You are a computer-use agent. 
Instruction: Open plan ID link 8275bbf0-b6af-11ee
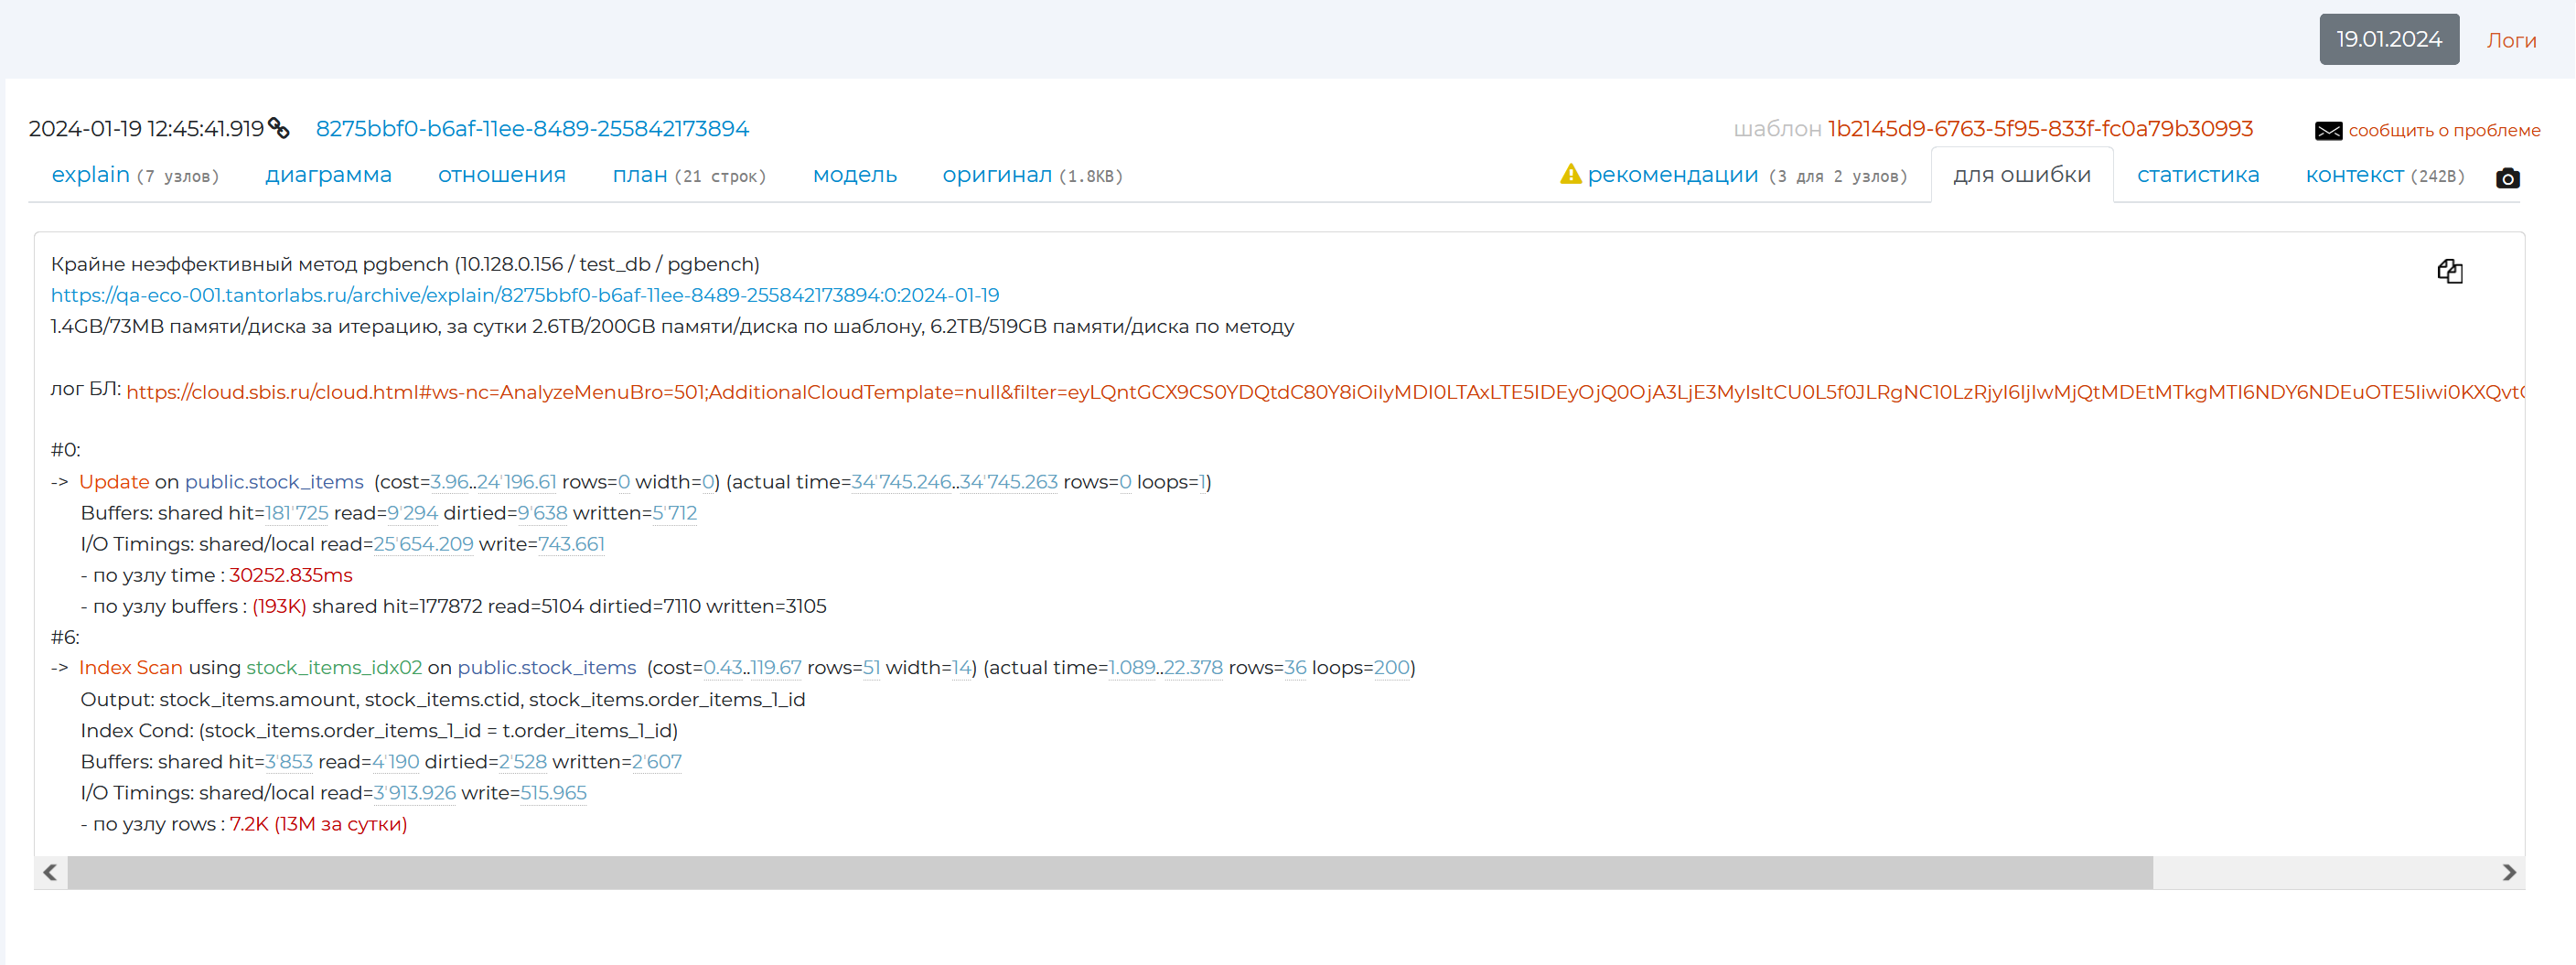(x=532, y=129)
